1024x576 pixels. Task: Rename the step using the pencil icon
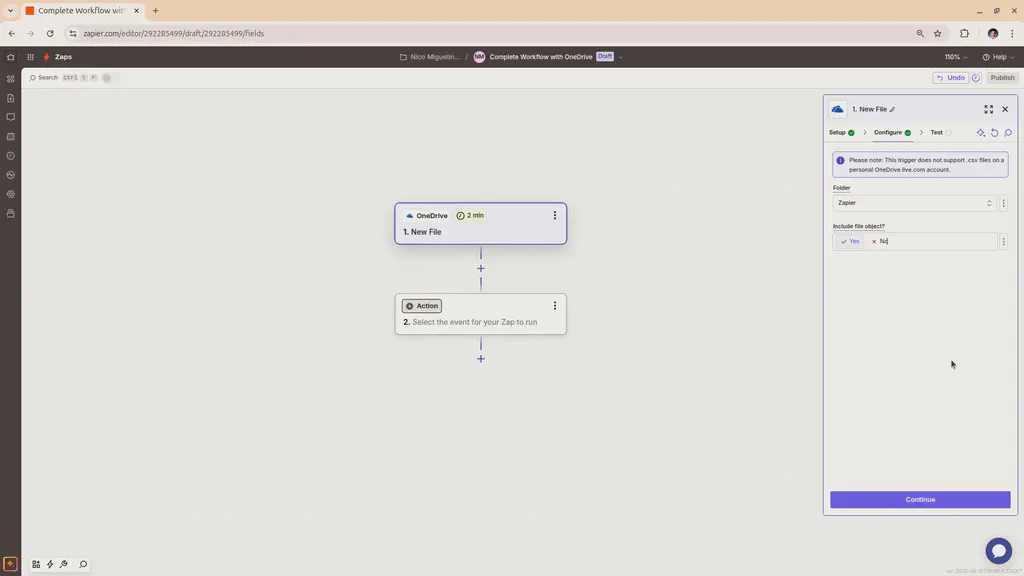892,109
